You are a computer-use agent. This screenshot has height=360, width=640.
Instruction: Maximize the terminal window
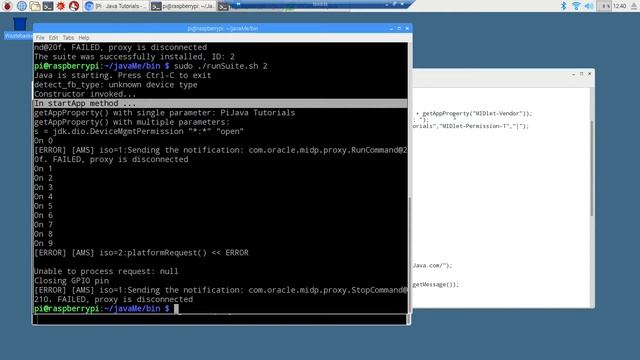point(399,28)
